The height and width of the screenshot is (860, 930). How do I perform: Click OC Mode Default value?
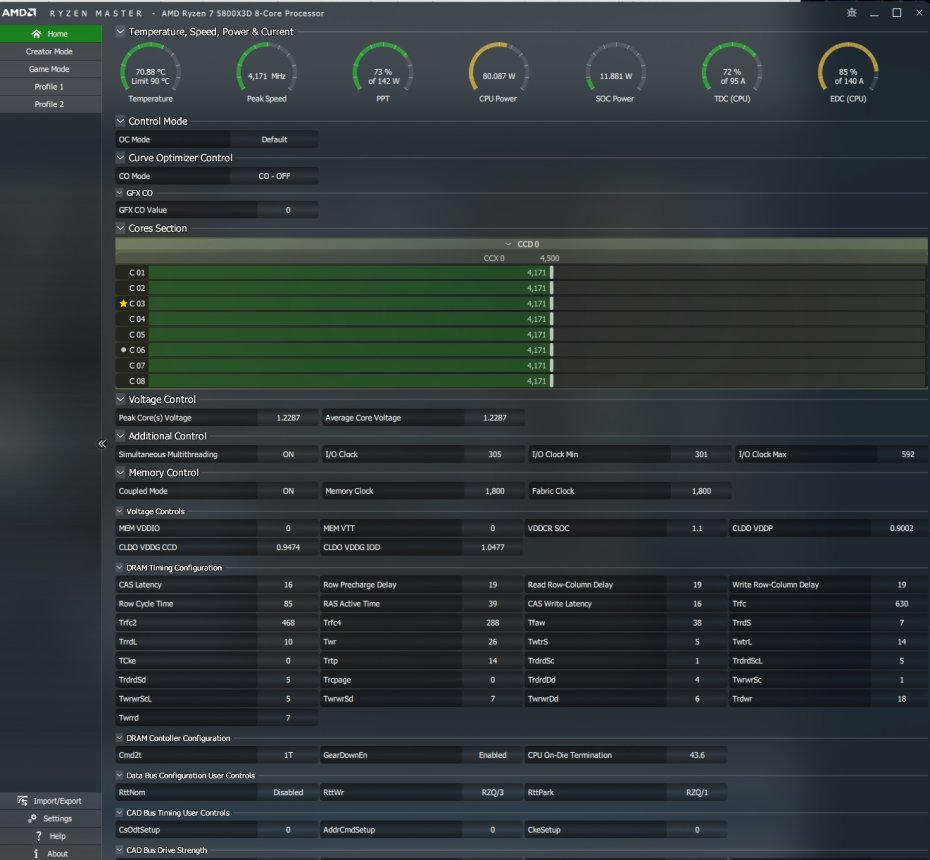(x=274, y=139)
